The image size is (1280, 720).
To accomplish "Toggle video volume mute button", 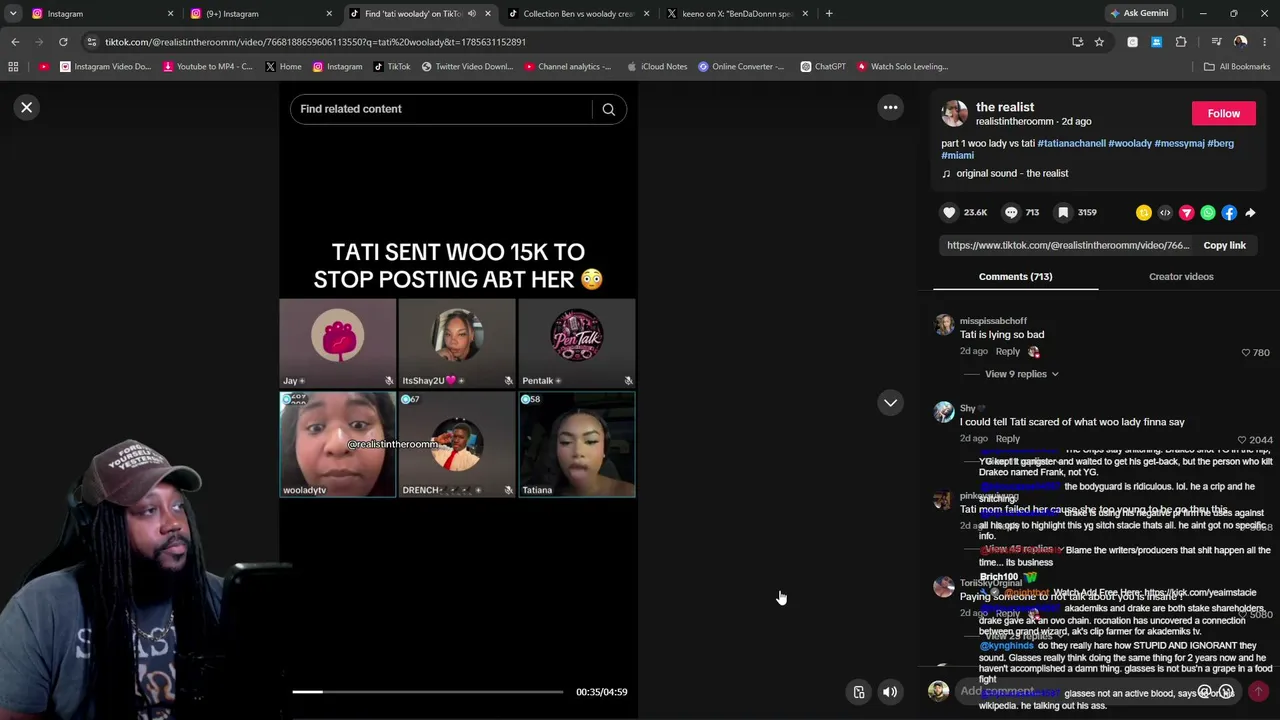I will pos(890,692).
